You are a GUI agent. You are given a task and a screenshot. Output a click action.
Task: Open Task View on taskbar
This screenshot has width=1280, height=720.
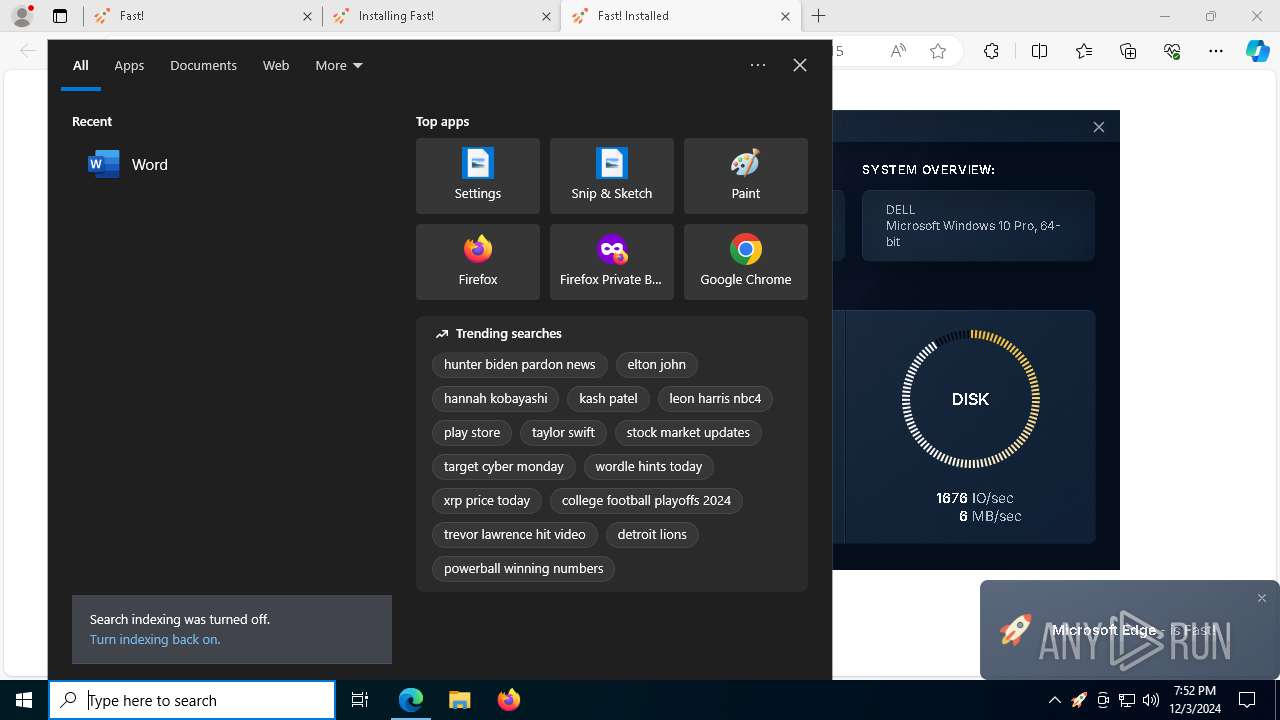click(x=360, y=700)
